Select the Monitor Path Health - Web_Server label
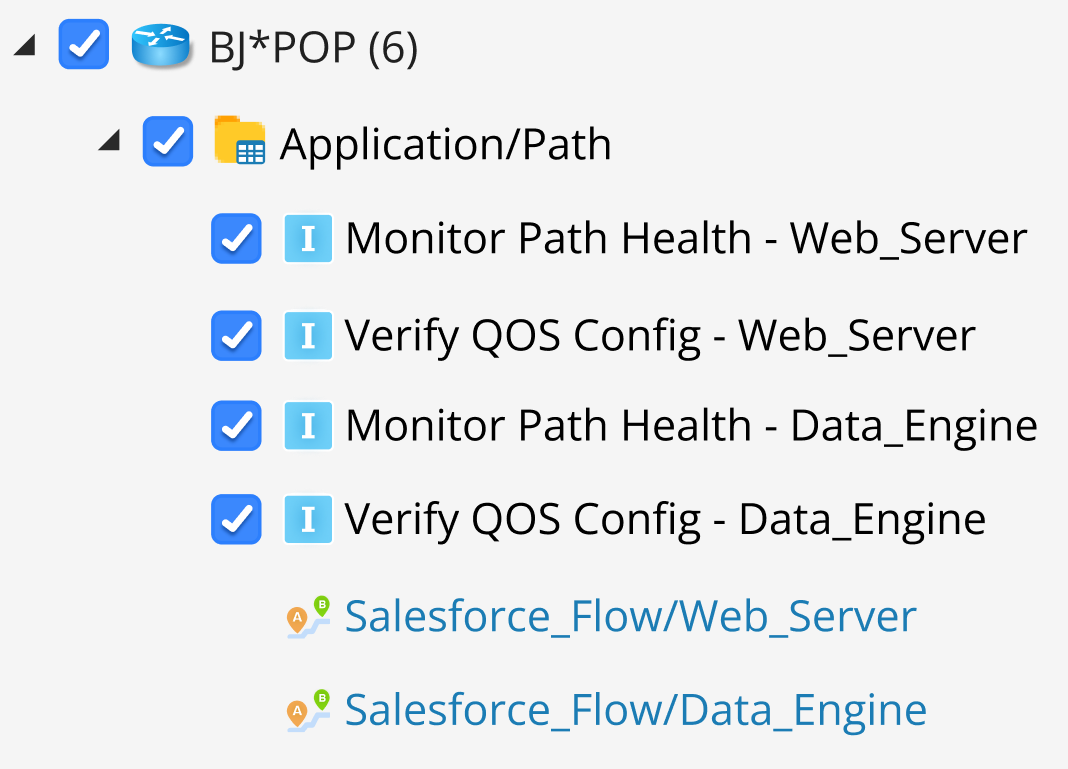Viewport: 1068px width, 769px height. (x=686, y=239)
